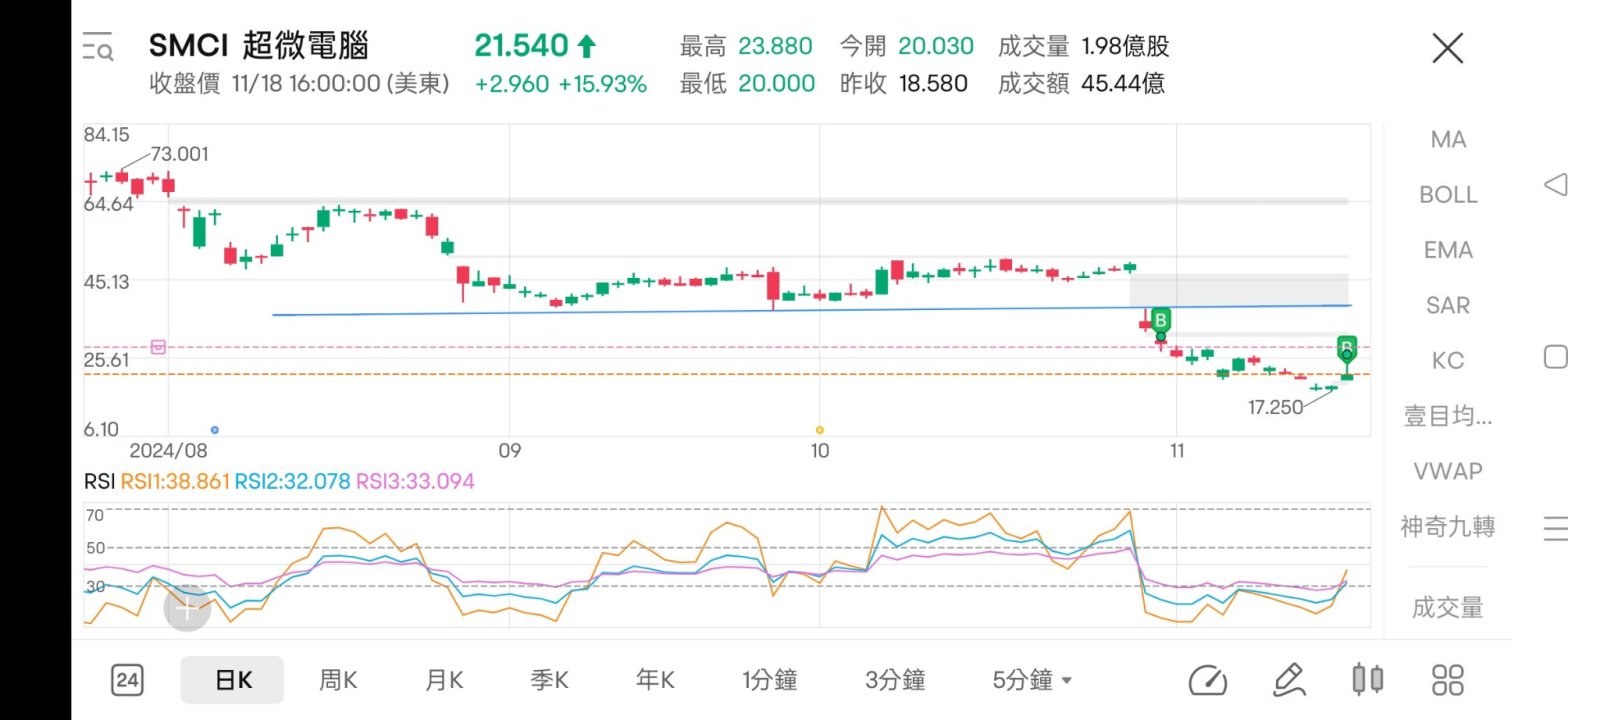Toggle the 壹目均... Ichimoku indicator
The width and height of the screenshot is (1600, 720).
click(x=1448, y=416)
